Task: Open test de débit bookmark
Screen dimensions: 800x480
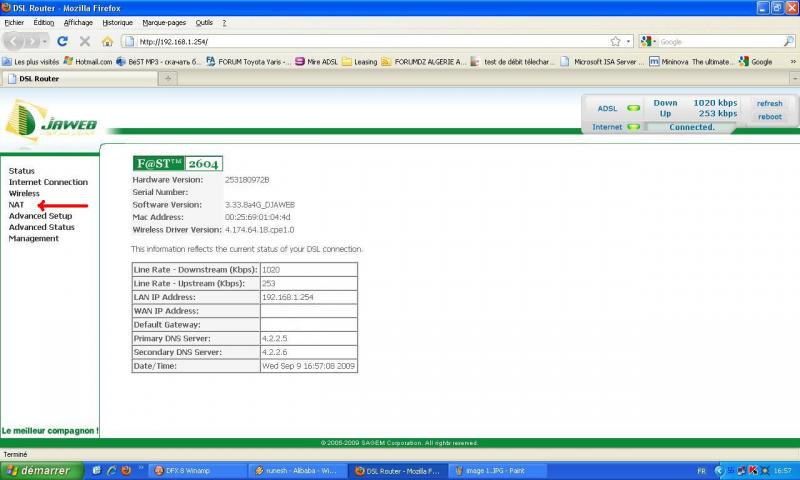Action: 512,62
